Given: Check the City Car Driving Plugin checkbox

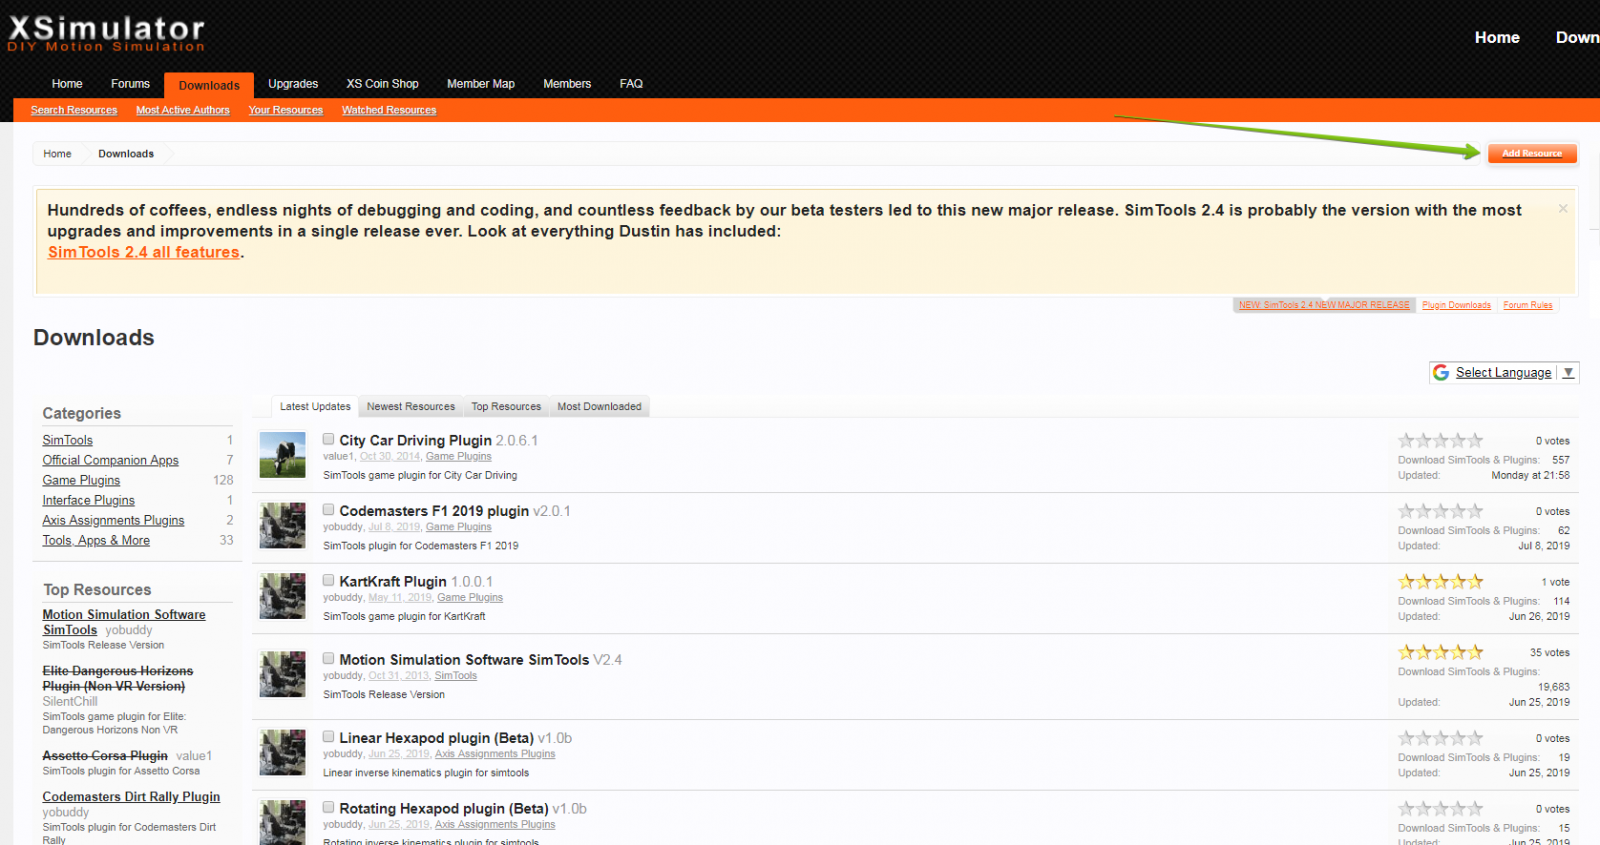Looking at the screenshot, I should point(328,439).
